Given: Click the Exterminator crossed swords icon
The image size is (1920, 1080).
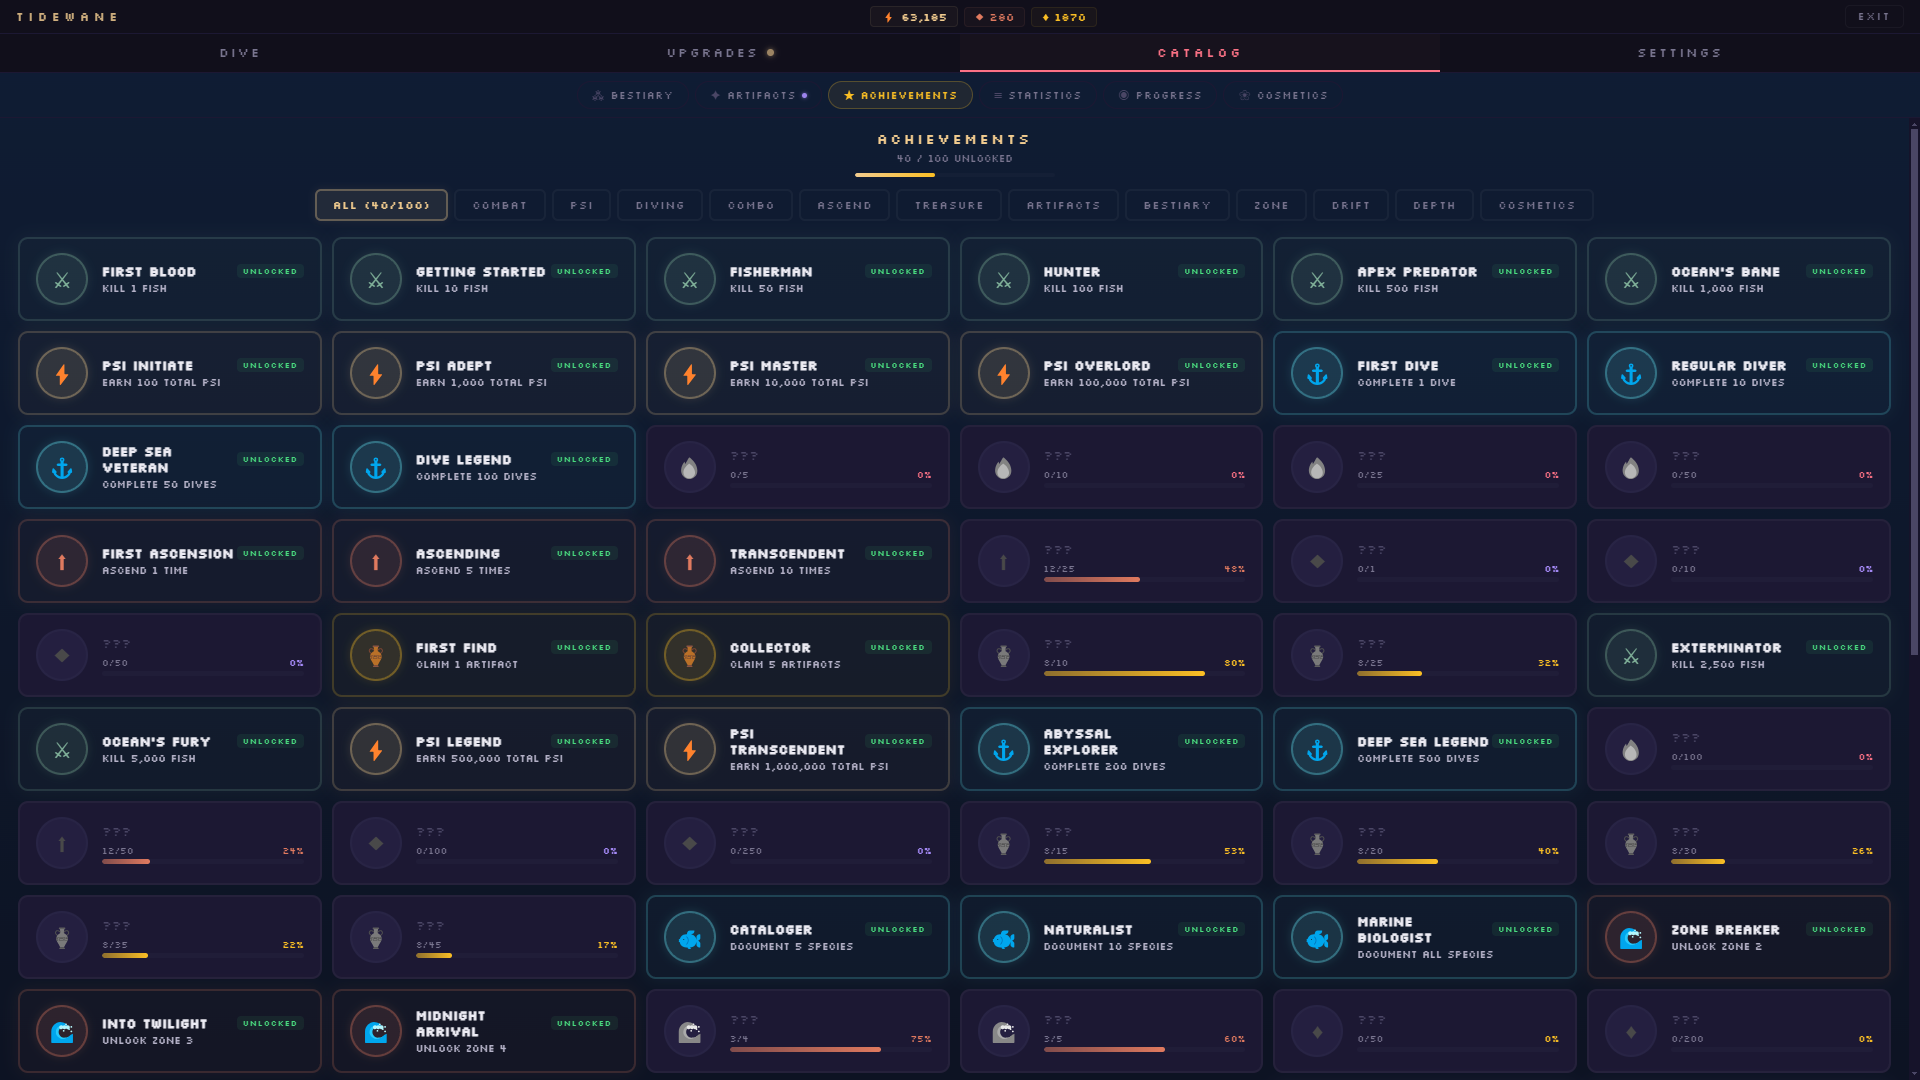Looking at the screenshot, I should (1631, 656).
